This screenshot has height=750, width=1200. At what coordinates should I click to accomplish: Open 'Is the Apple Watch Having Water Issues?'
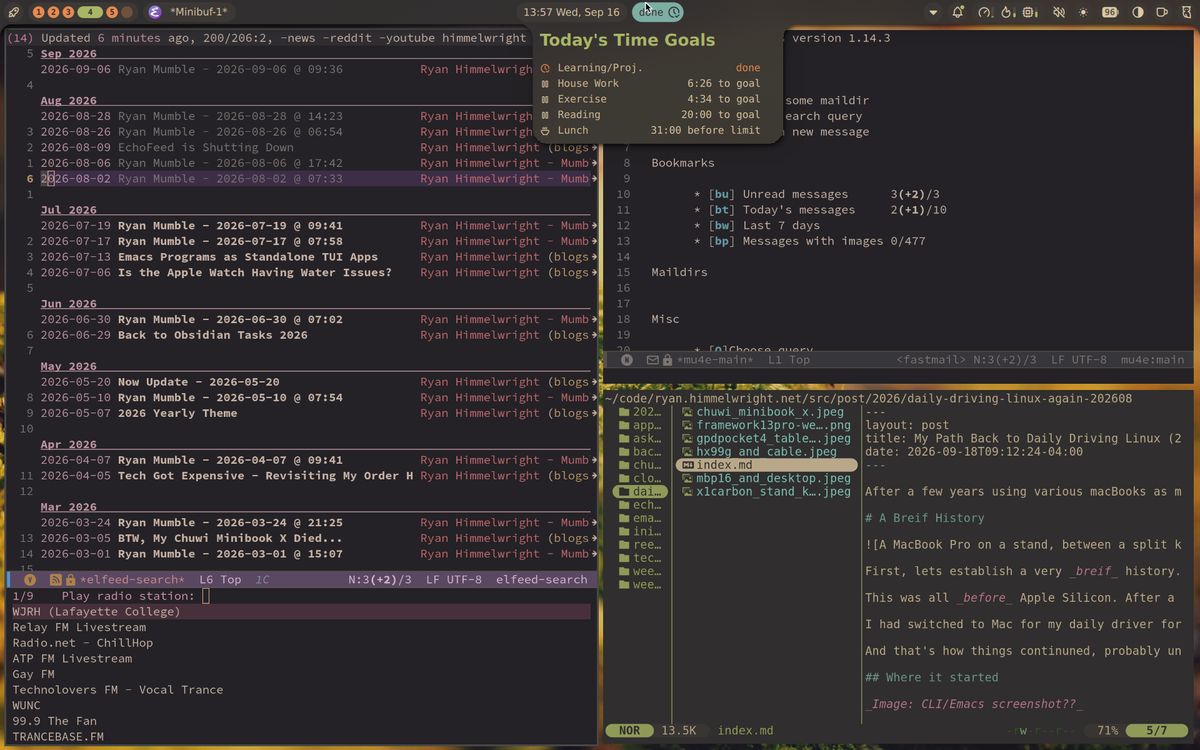pyautogui.click(x=255, y=272)
